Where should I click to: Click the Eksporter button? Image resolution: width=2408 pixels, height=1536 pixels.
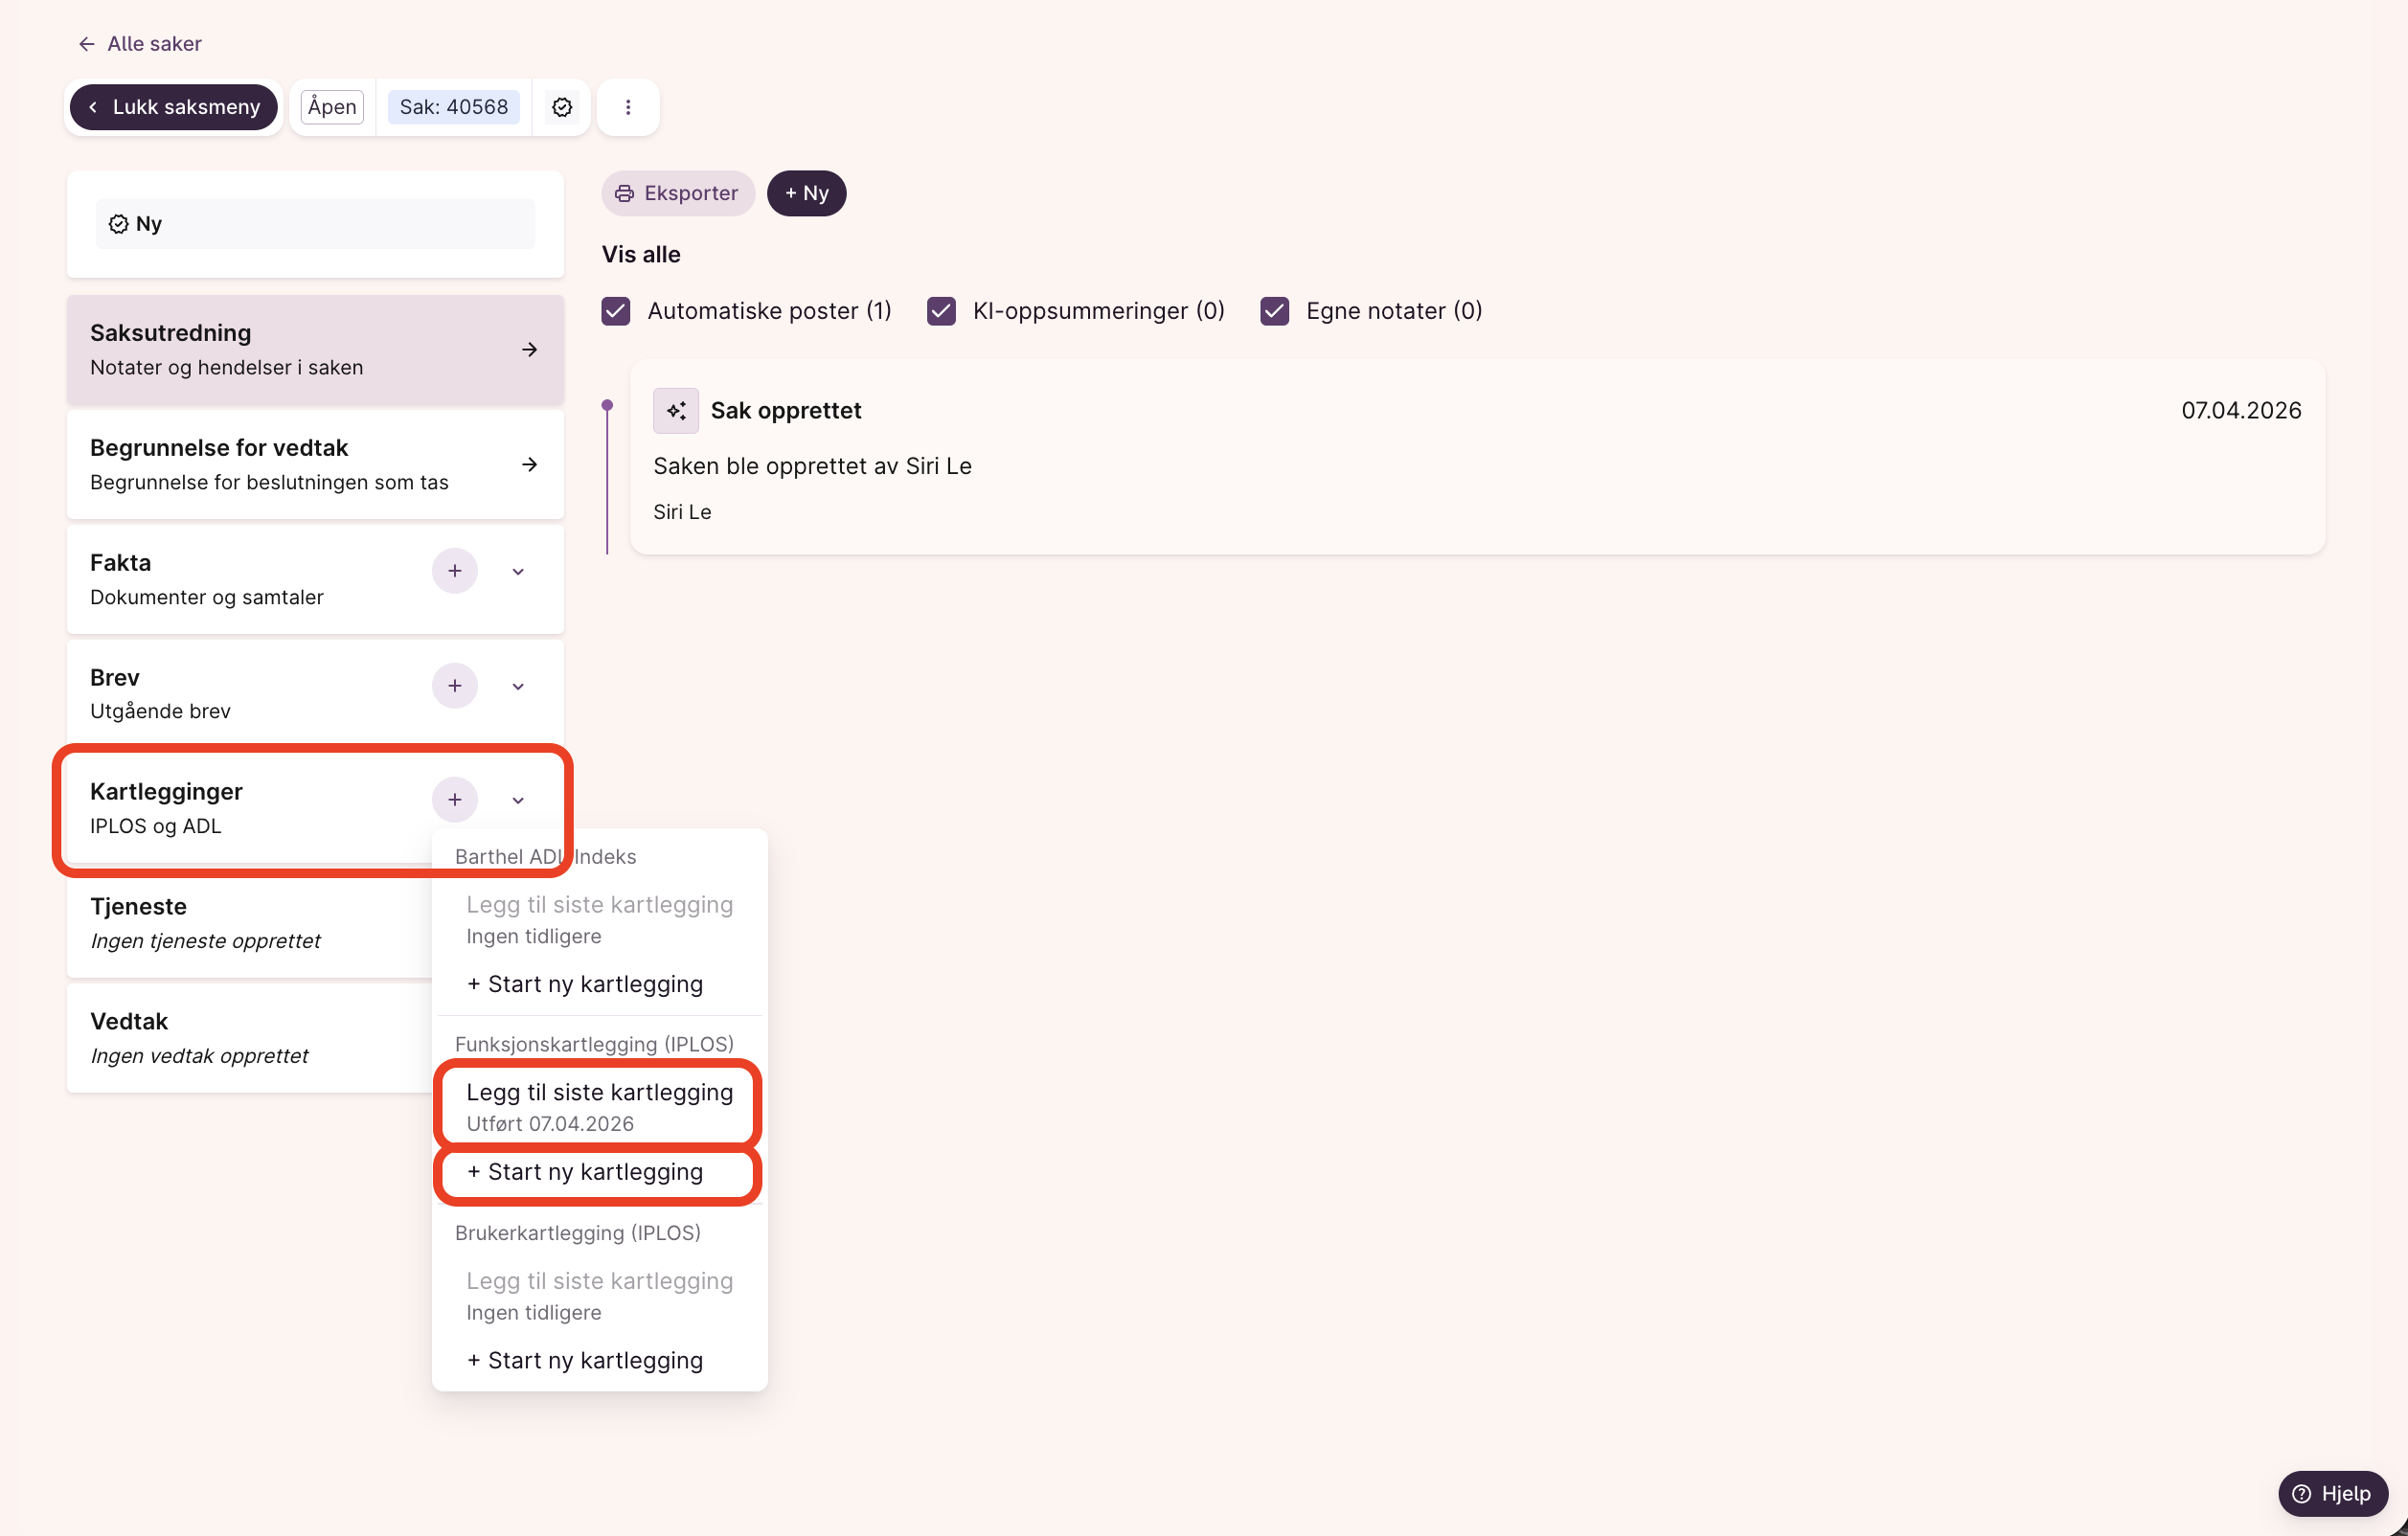[677, 193]
